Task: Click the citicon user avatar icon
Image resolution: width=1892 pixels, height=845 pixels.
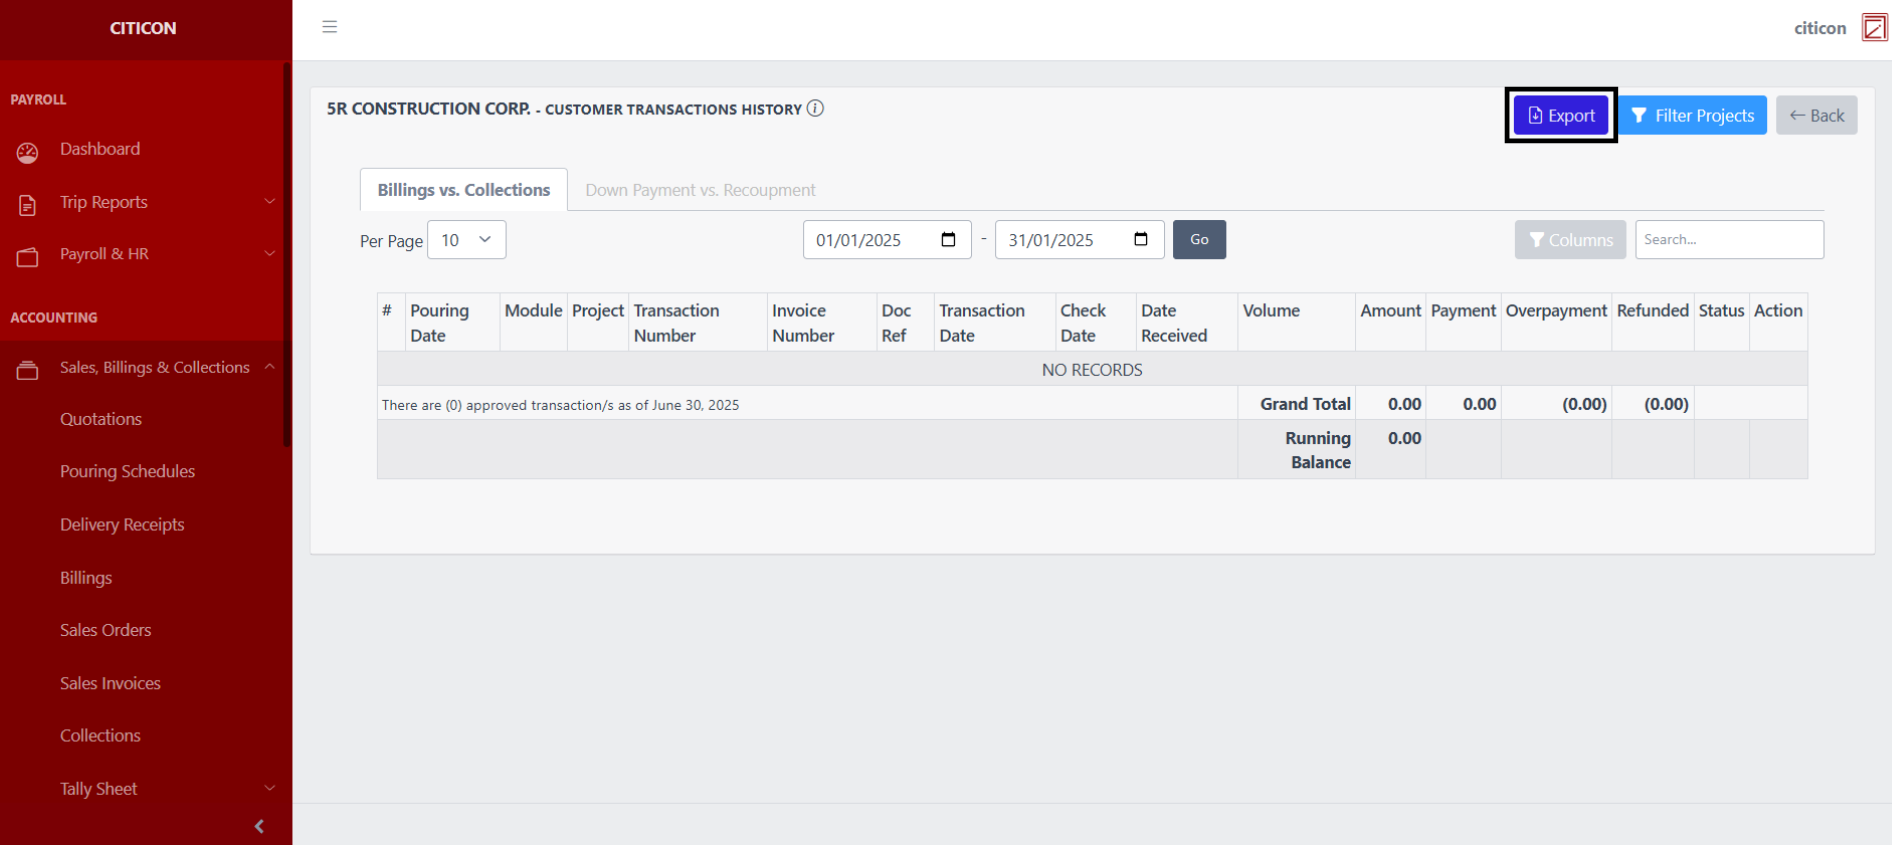Action: (x=1873, y=28)
